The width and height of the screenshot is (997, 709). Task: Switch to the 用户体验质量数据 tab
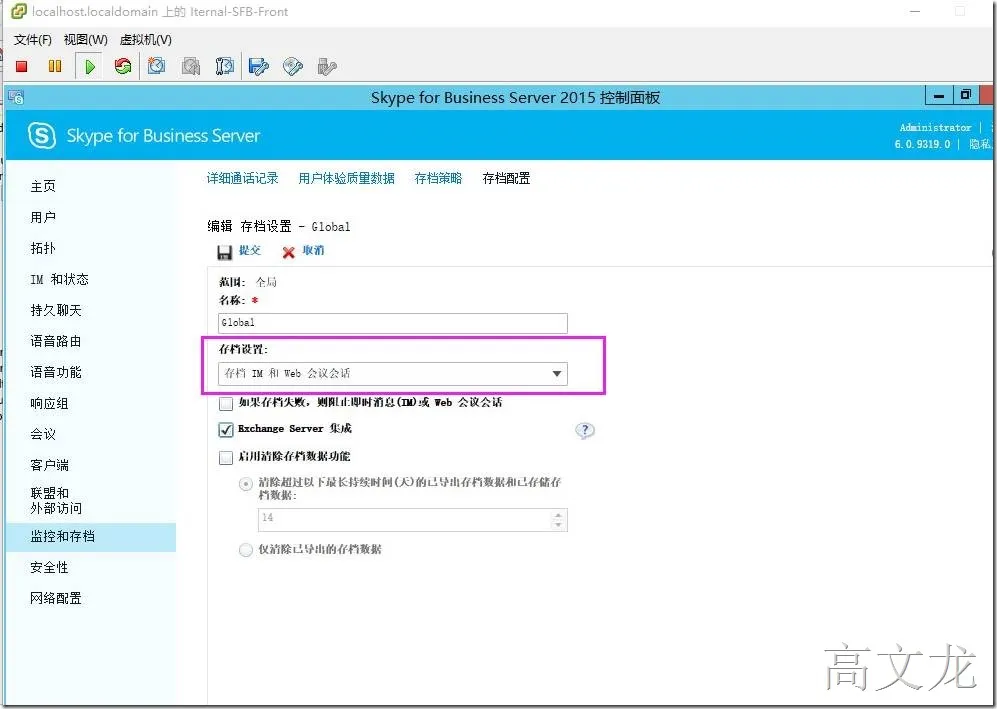[347, 178]
